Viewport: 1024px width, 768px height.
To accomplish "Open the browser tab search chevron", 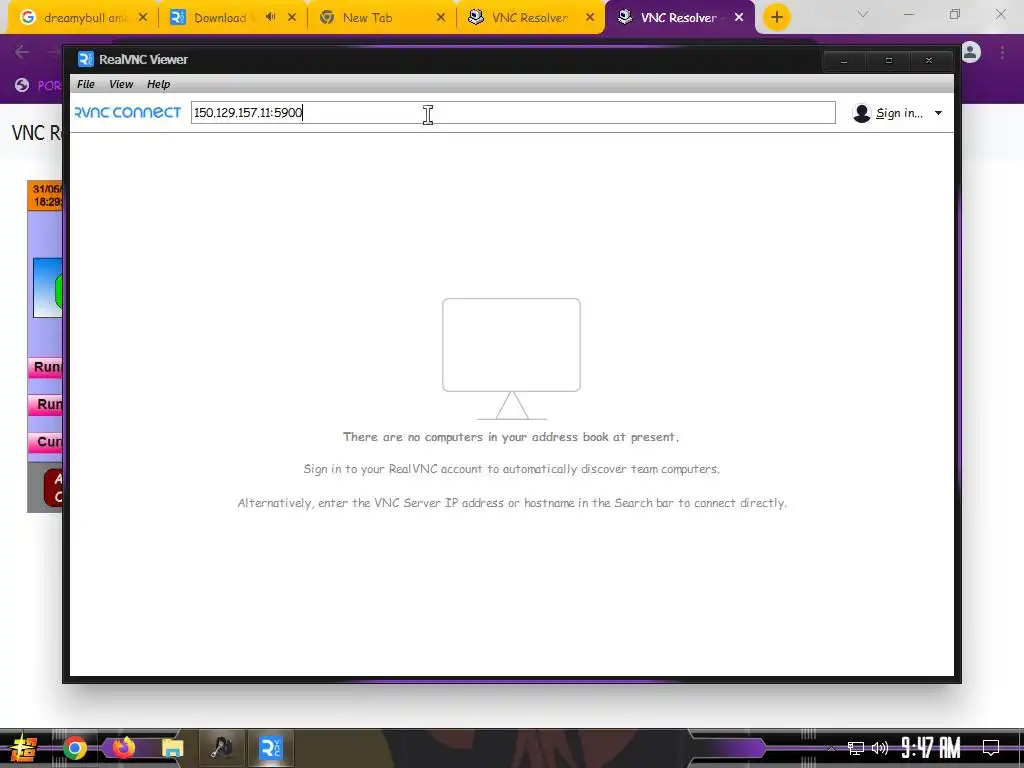I will (863, 14).
